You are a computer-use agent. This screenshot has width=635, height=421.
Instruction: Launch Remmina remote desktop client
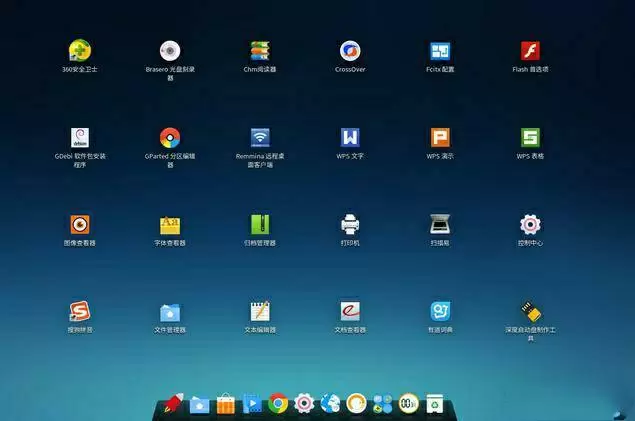click(x=260, y=138)
